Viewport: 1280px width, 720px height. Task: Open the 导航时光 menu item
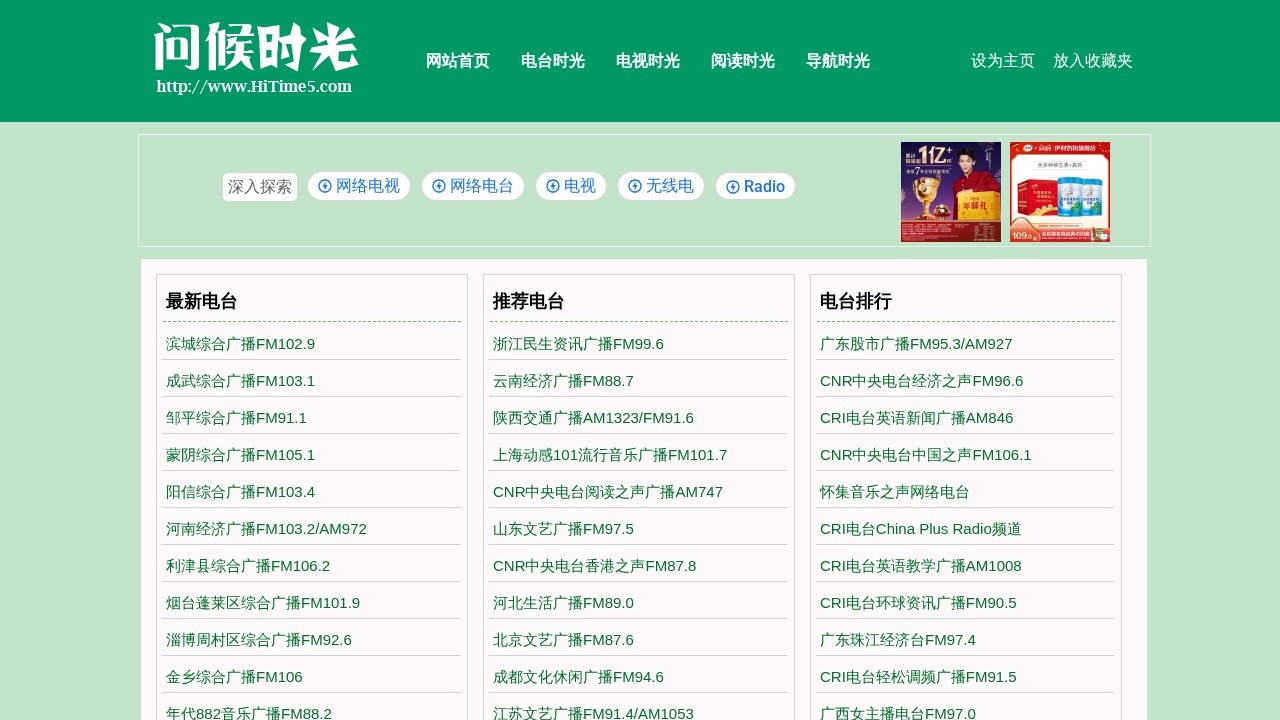click(x=837, y=61)
